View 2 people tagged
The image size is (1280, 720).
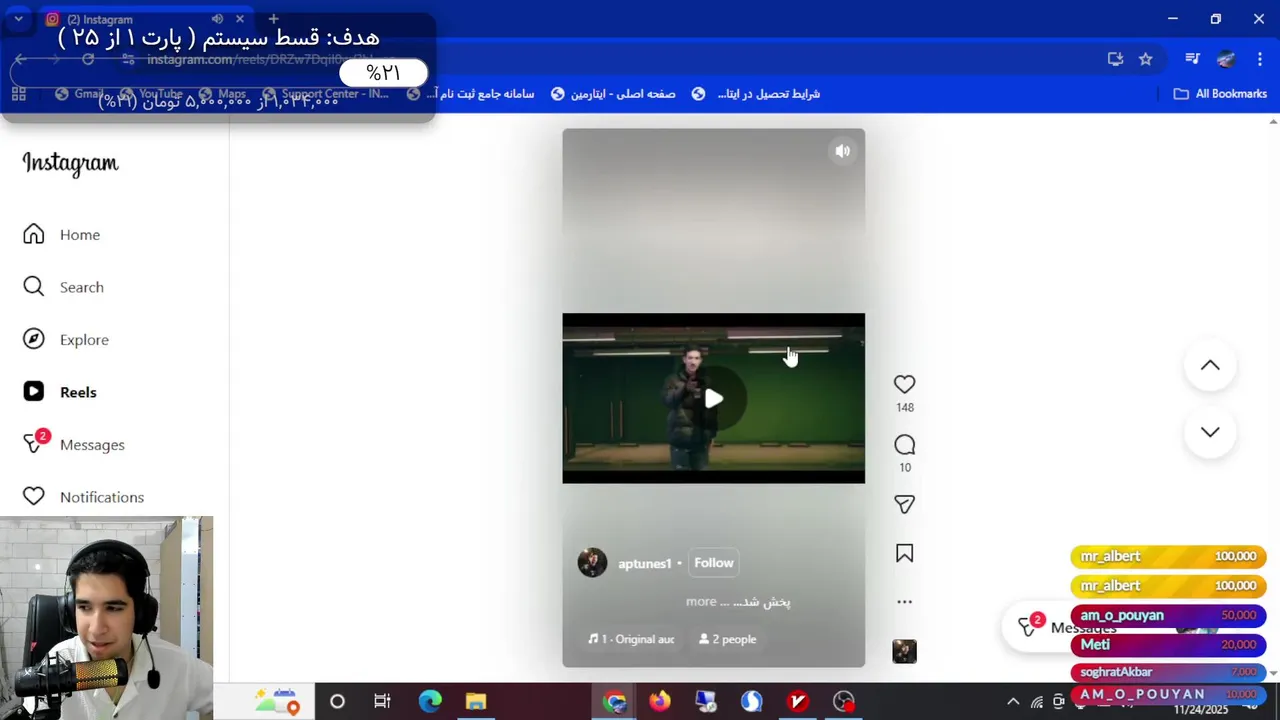pyautogui.click(x=727, y=639)
